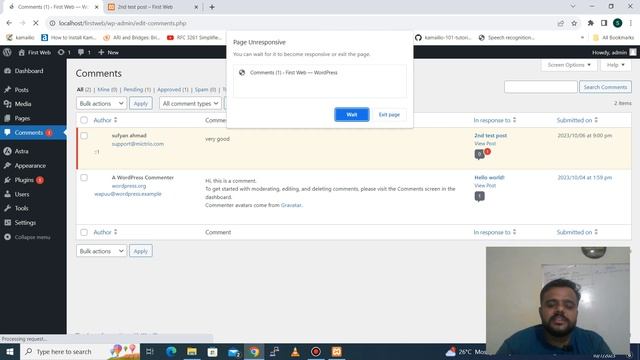The width and height of the screenshot is (640, 360).
Task: Filter comments by Pending
Action: click(137, 89)
